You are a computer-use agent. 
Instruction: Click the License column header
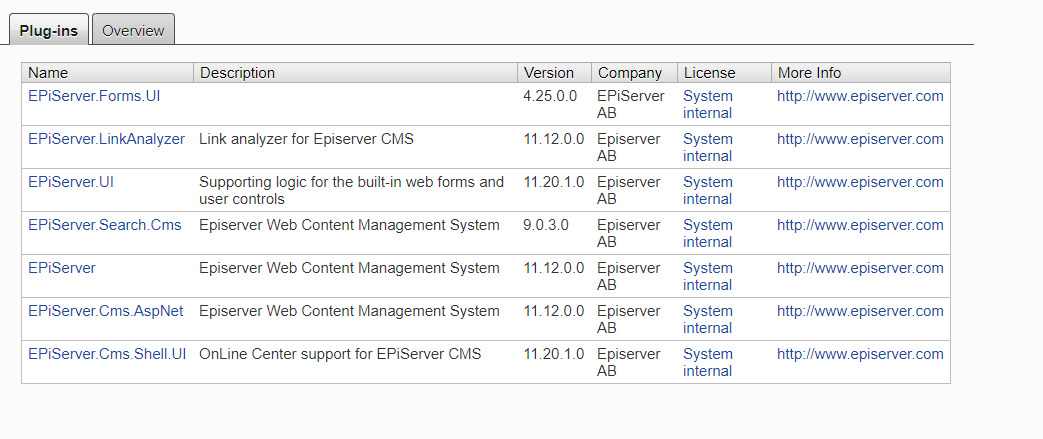point(709,73)
